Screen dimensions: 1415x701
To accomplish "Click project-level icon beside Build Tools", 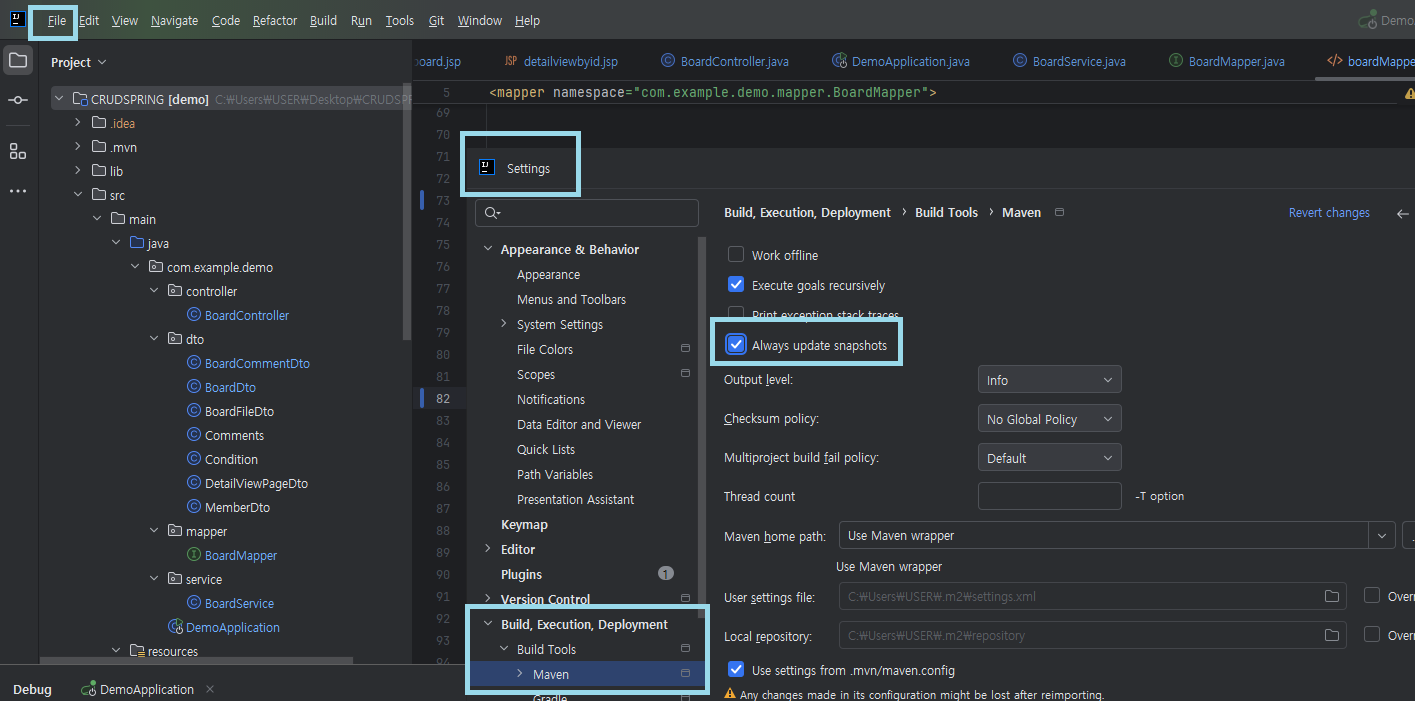I will tap(685, 649).
